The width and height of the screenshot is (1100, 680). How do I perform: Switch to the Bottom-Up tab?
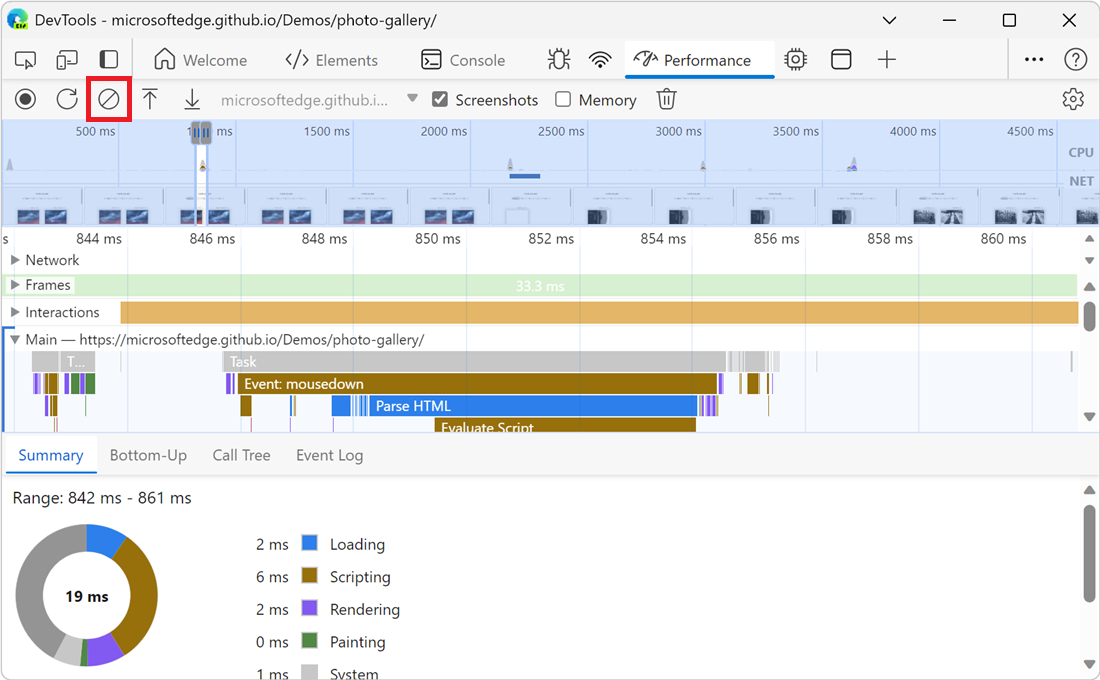(148, 455)
